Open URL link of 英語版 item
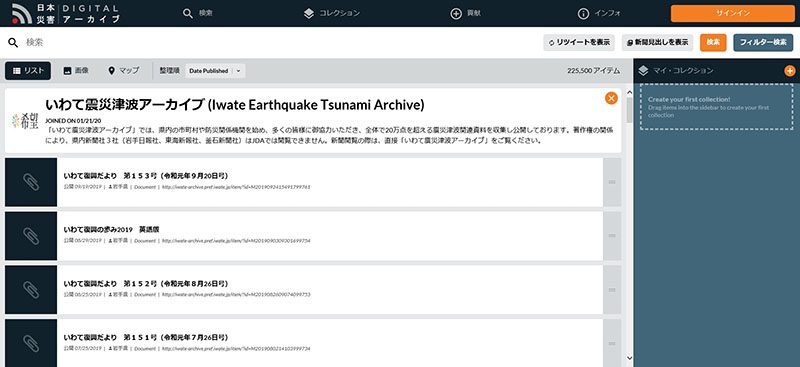800x367 pixels. pyautogui.click(x=236, y=241)
